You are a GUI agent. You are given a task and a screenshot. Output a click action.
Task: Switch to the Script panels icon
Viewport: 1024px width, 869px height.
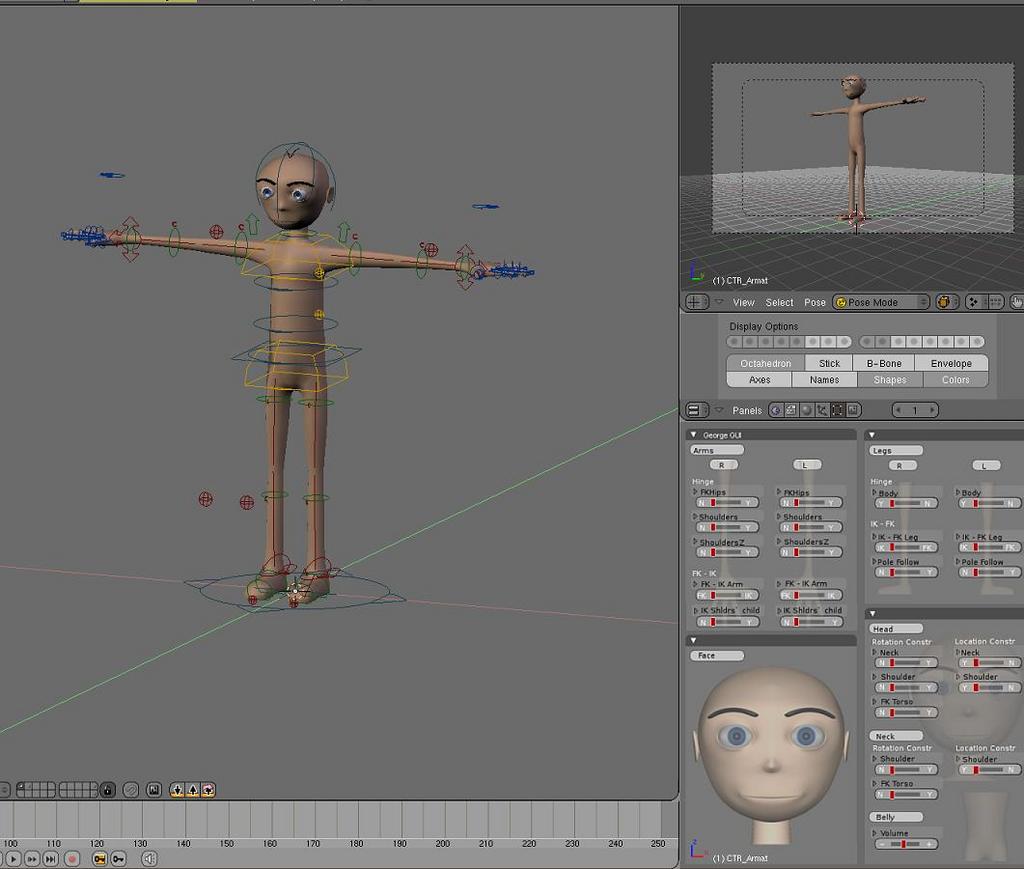coord(791,410)
